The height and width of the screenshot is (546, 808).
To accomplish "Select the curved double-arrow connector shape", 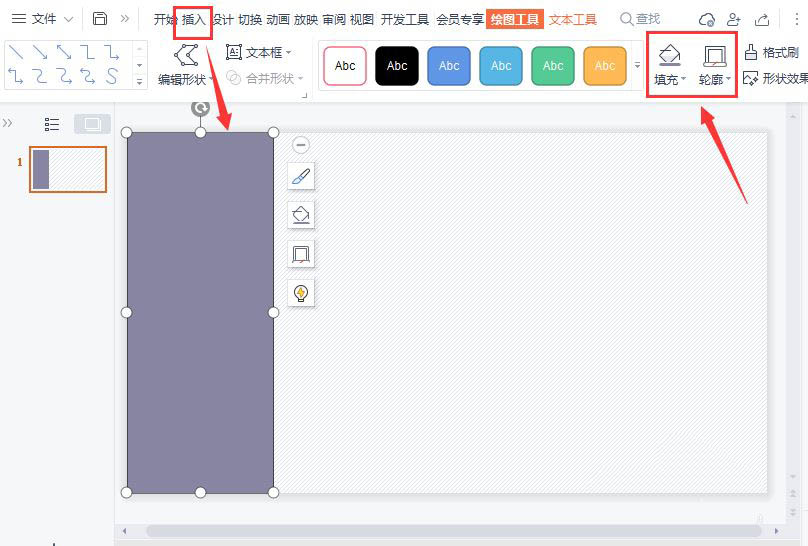I will [x=88, y=76].
